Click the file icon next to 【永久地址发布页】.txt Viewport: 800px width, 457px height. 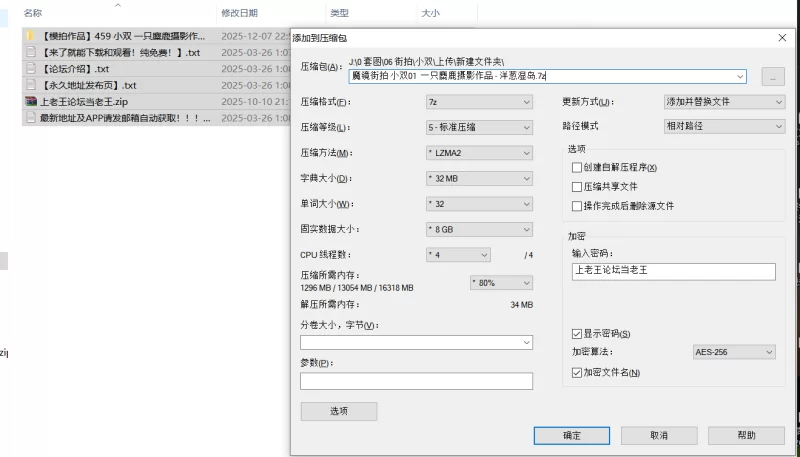pyautogui.click(x=31, y=85)
